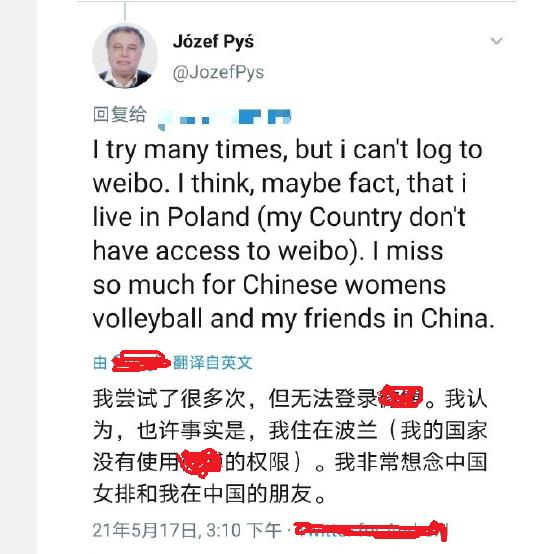Select the English tweet text beginning 'I try many times'
Image resolution: width=556 pixels, height=554 pixels.
coord(293,234)
